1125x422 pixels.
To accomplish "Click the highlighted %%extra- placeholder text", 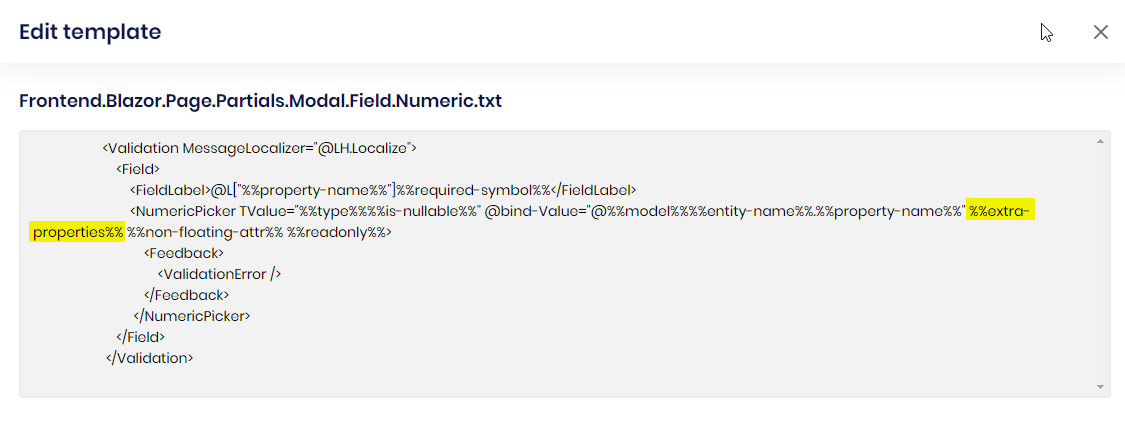I will 1000,211.
